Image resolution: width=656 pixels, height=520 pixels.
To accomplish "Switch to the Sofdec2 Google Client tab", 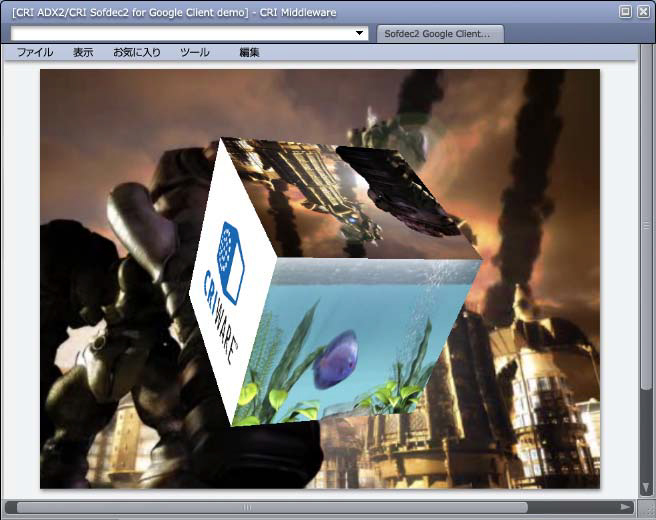I will click(440, 34).
